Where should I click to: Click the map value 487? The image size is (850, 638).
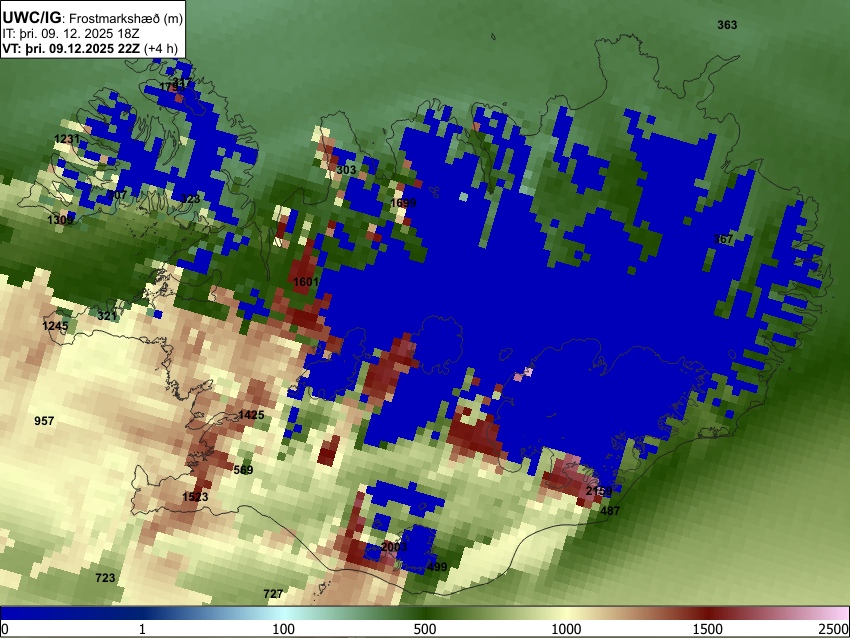click(x=610, y=511)
